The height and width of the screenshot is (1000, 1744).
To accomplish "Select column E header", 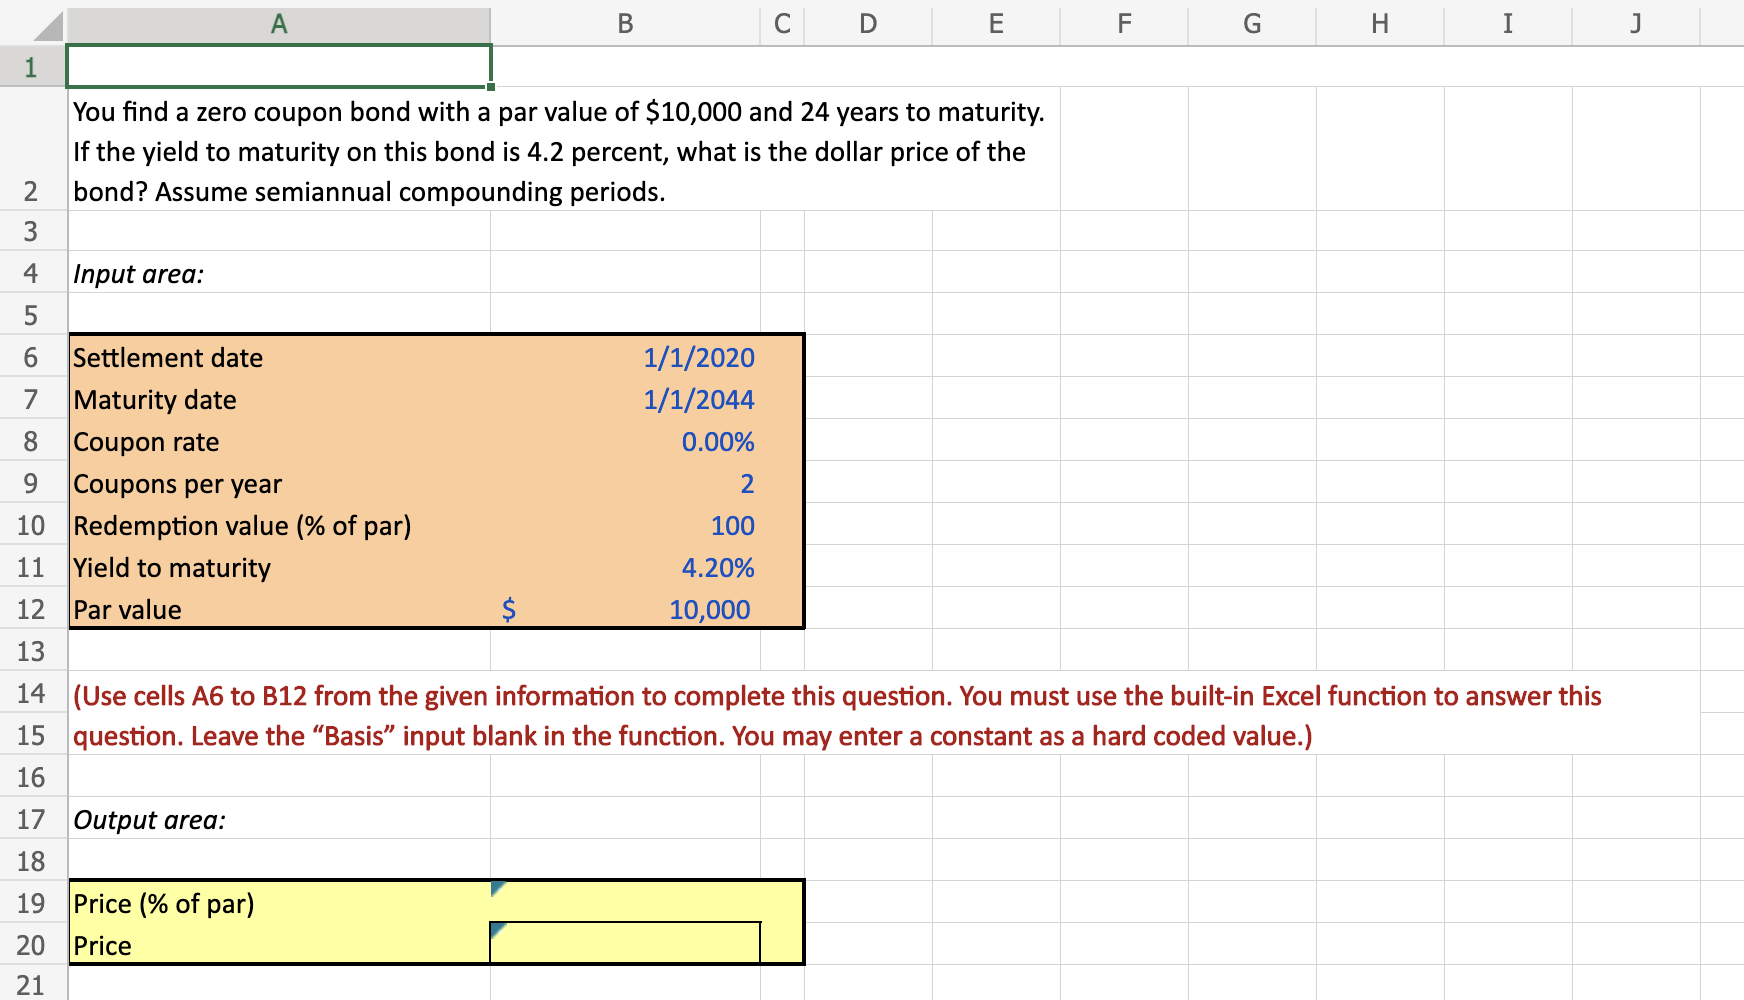I will 996,23.
